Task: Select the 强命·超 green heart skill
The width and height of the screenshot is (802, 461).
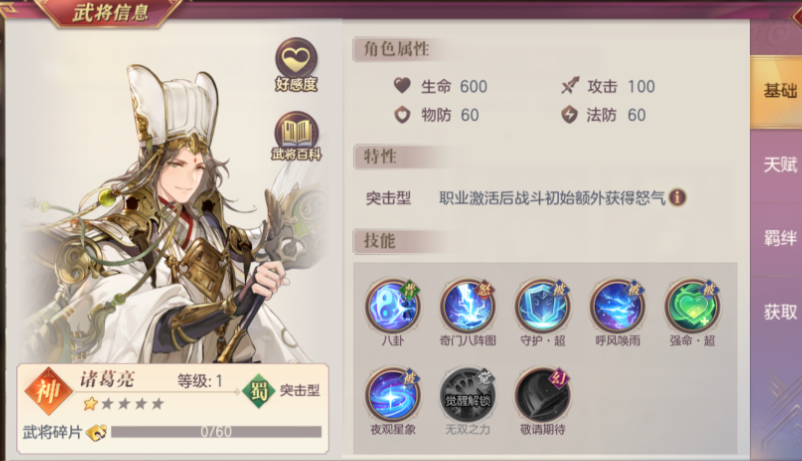Action: [x=692, y=306]
